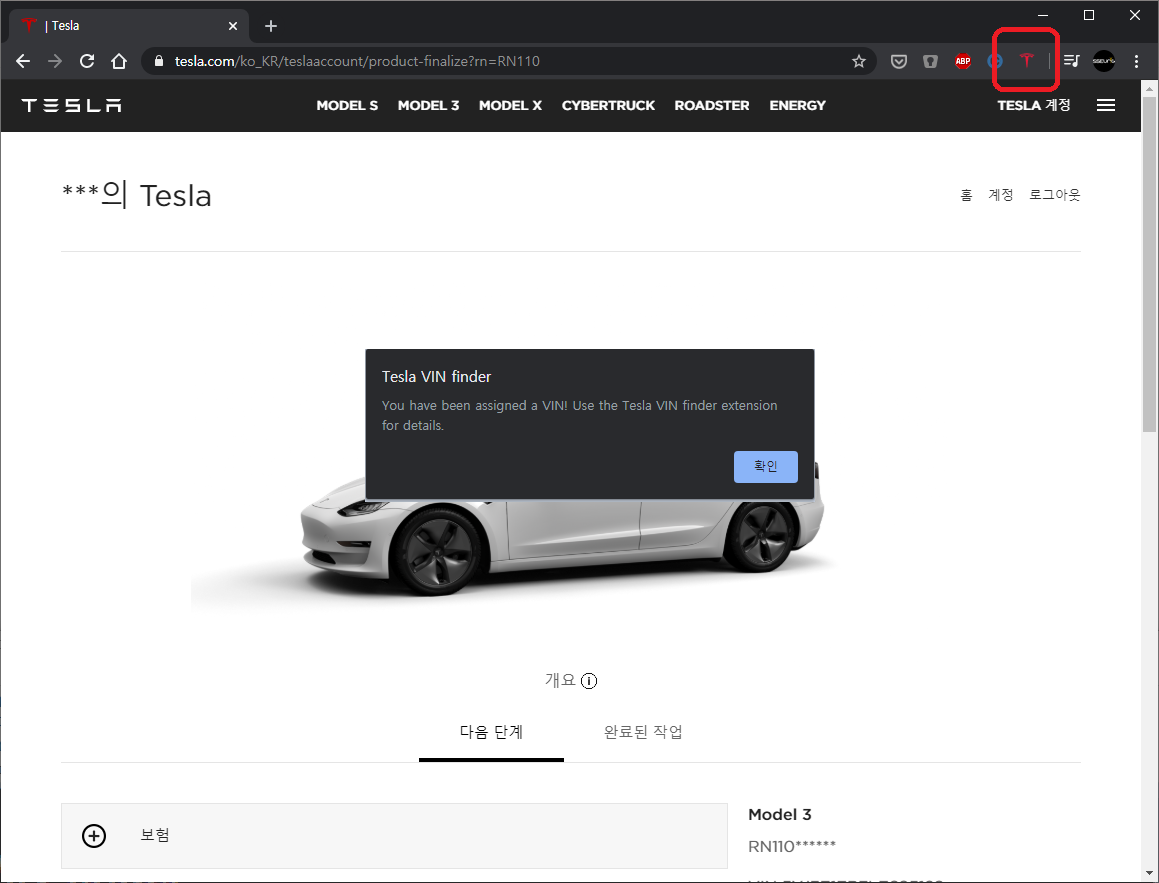The image size is (1159, 883).
Task: Open the browser home page icon
Action: click(119, 61)
